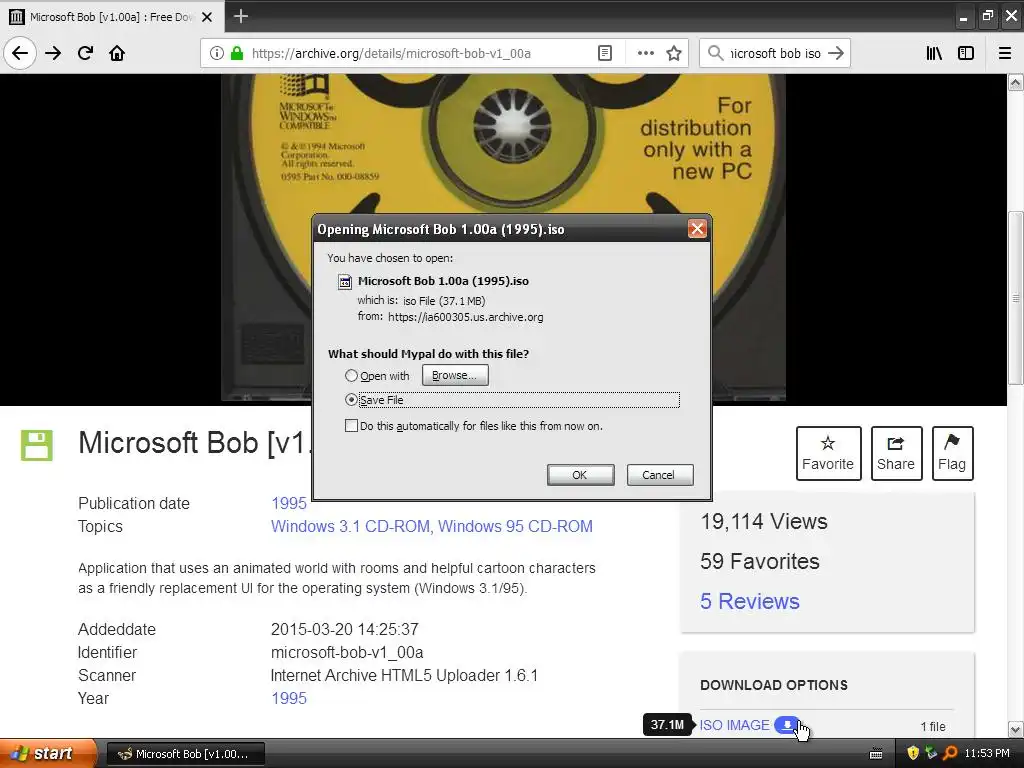Bookmark this page with the star

click(674, 53)
